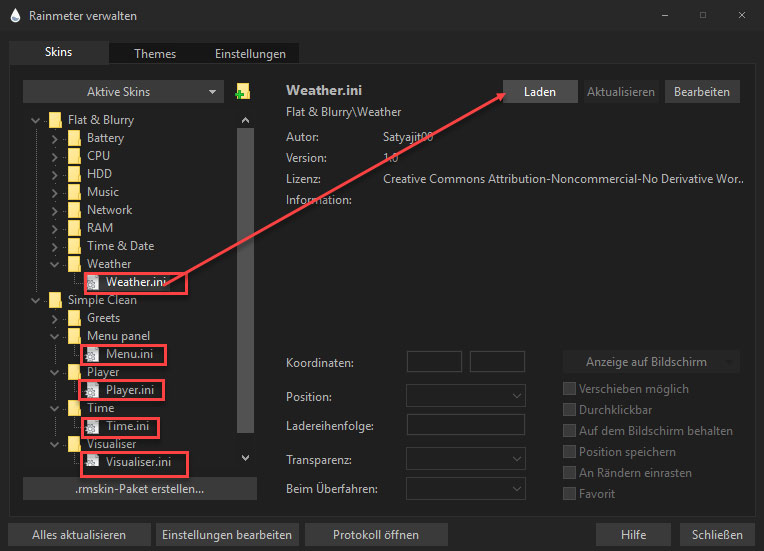Click the Player.ini file icon

(x=92, y=391)
